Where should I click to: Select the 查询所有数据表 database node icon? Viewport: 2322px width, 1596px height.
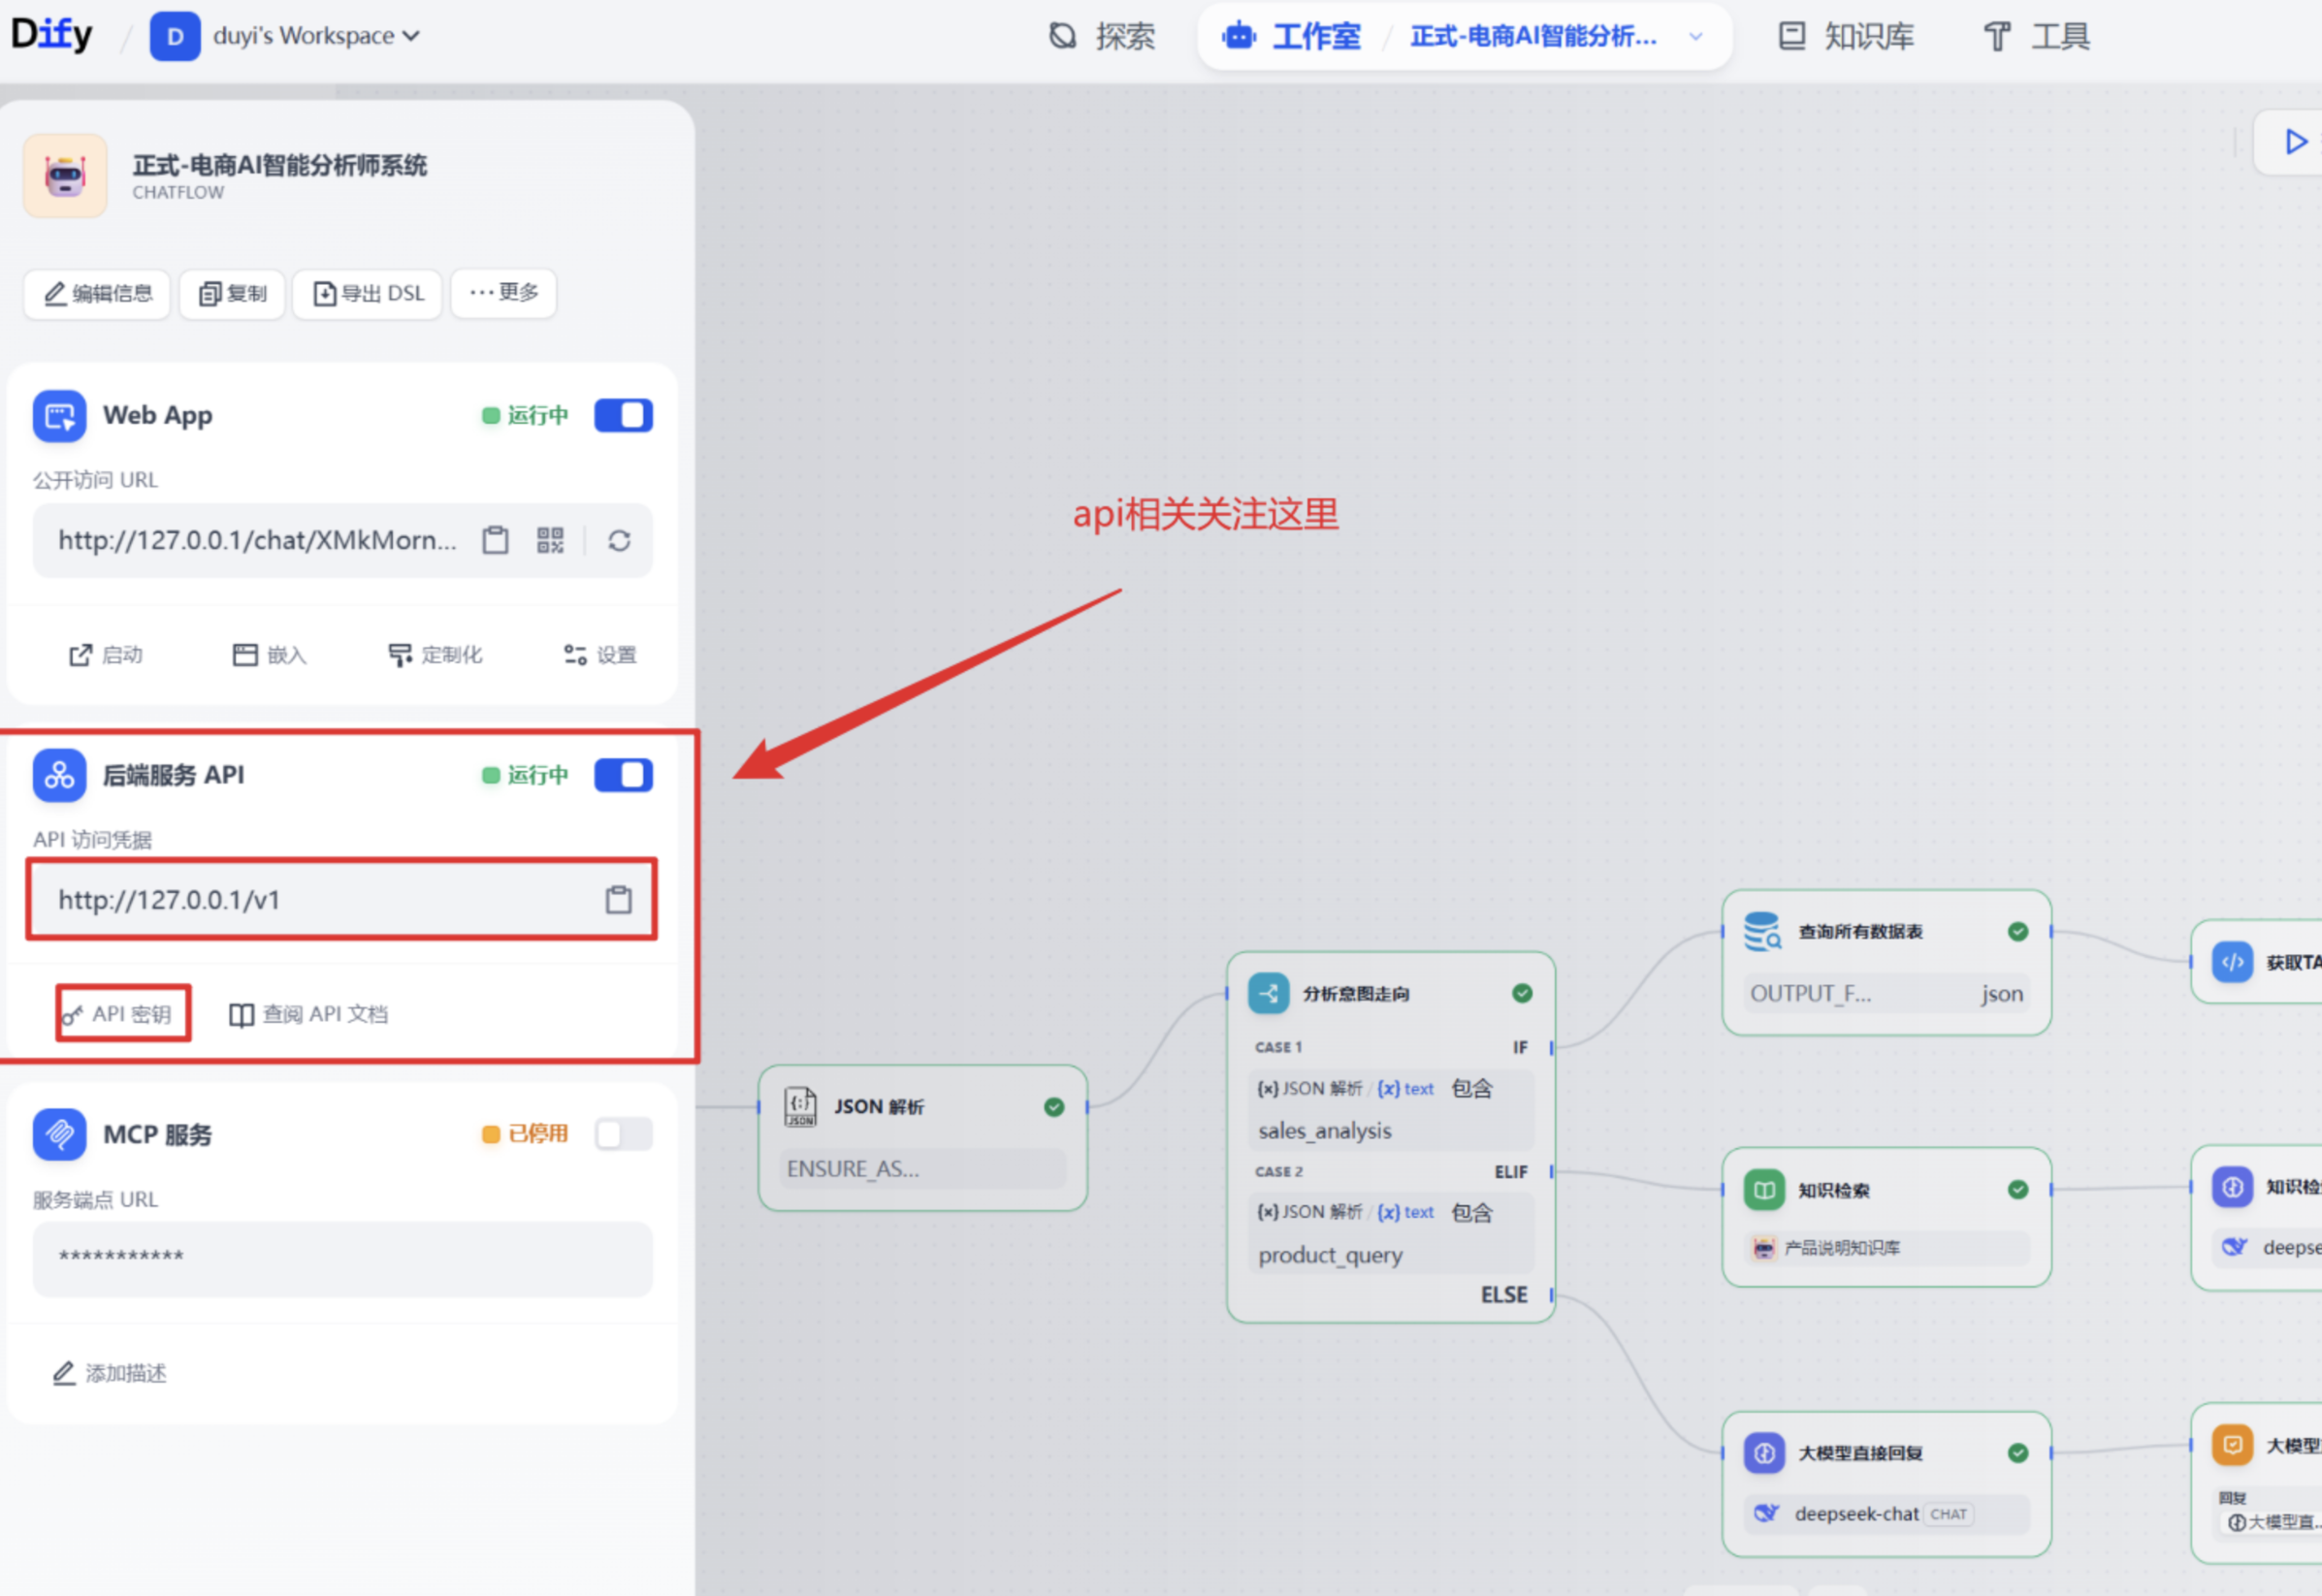pyautogui.click(x=1763, y=932)
